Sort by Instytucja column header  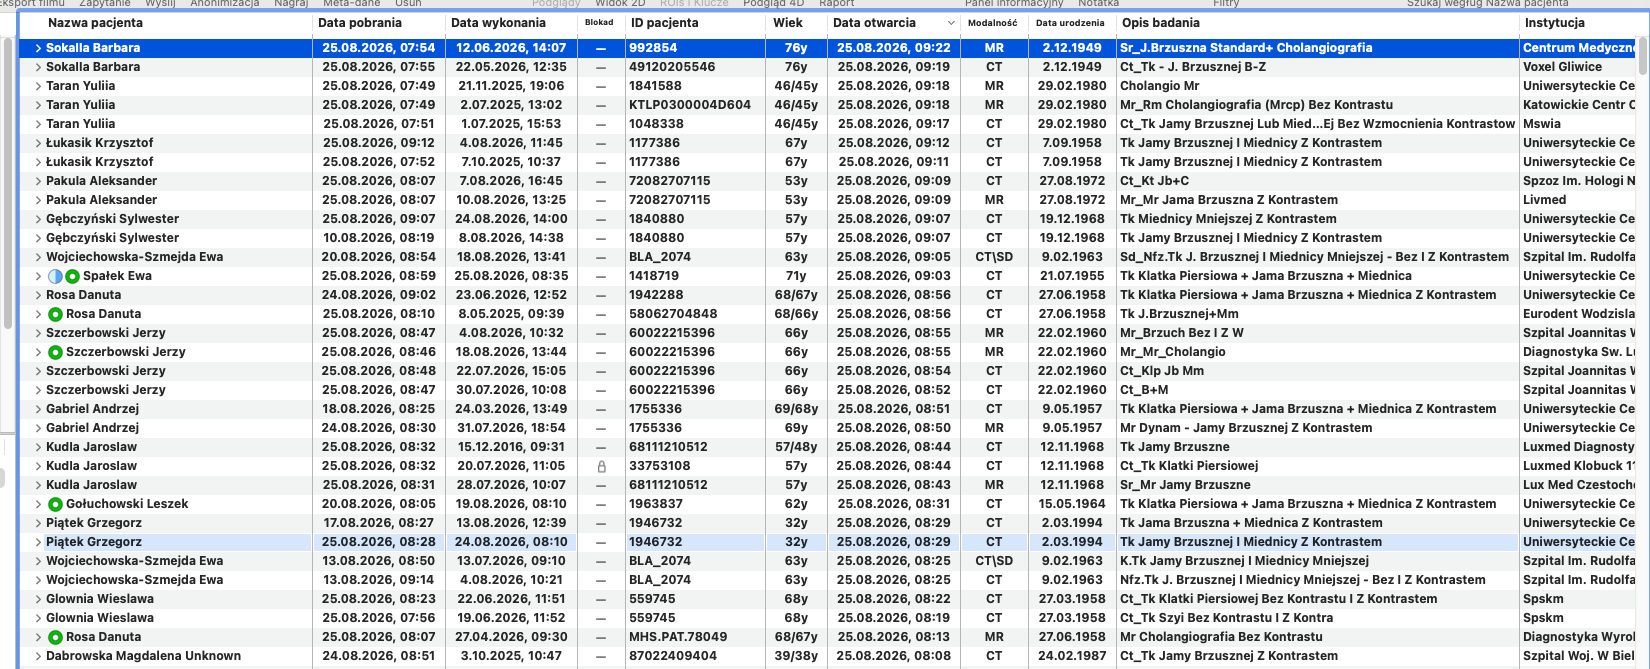coord(1554,23)
